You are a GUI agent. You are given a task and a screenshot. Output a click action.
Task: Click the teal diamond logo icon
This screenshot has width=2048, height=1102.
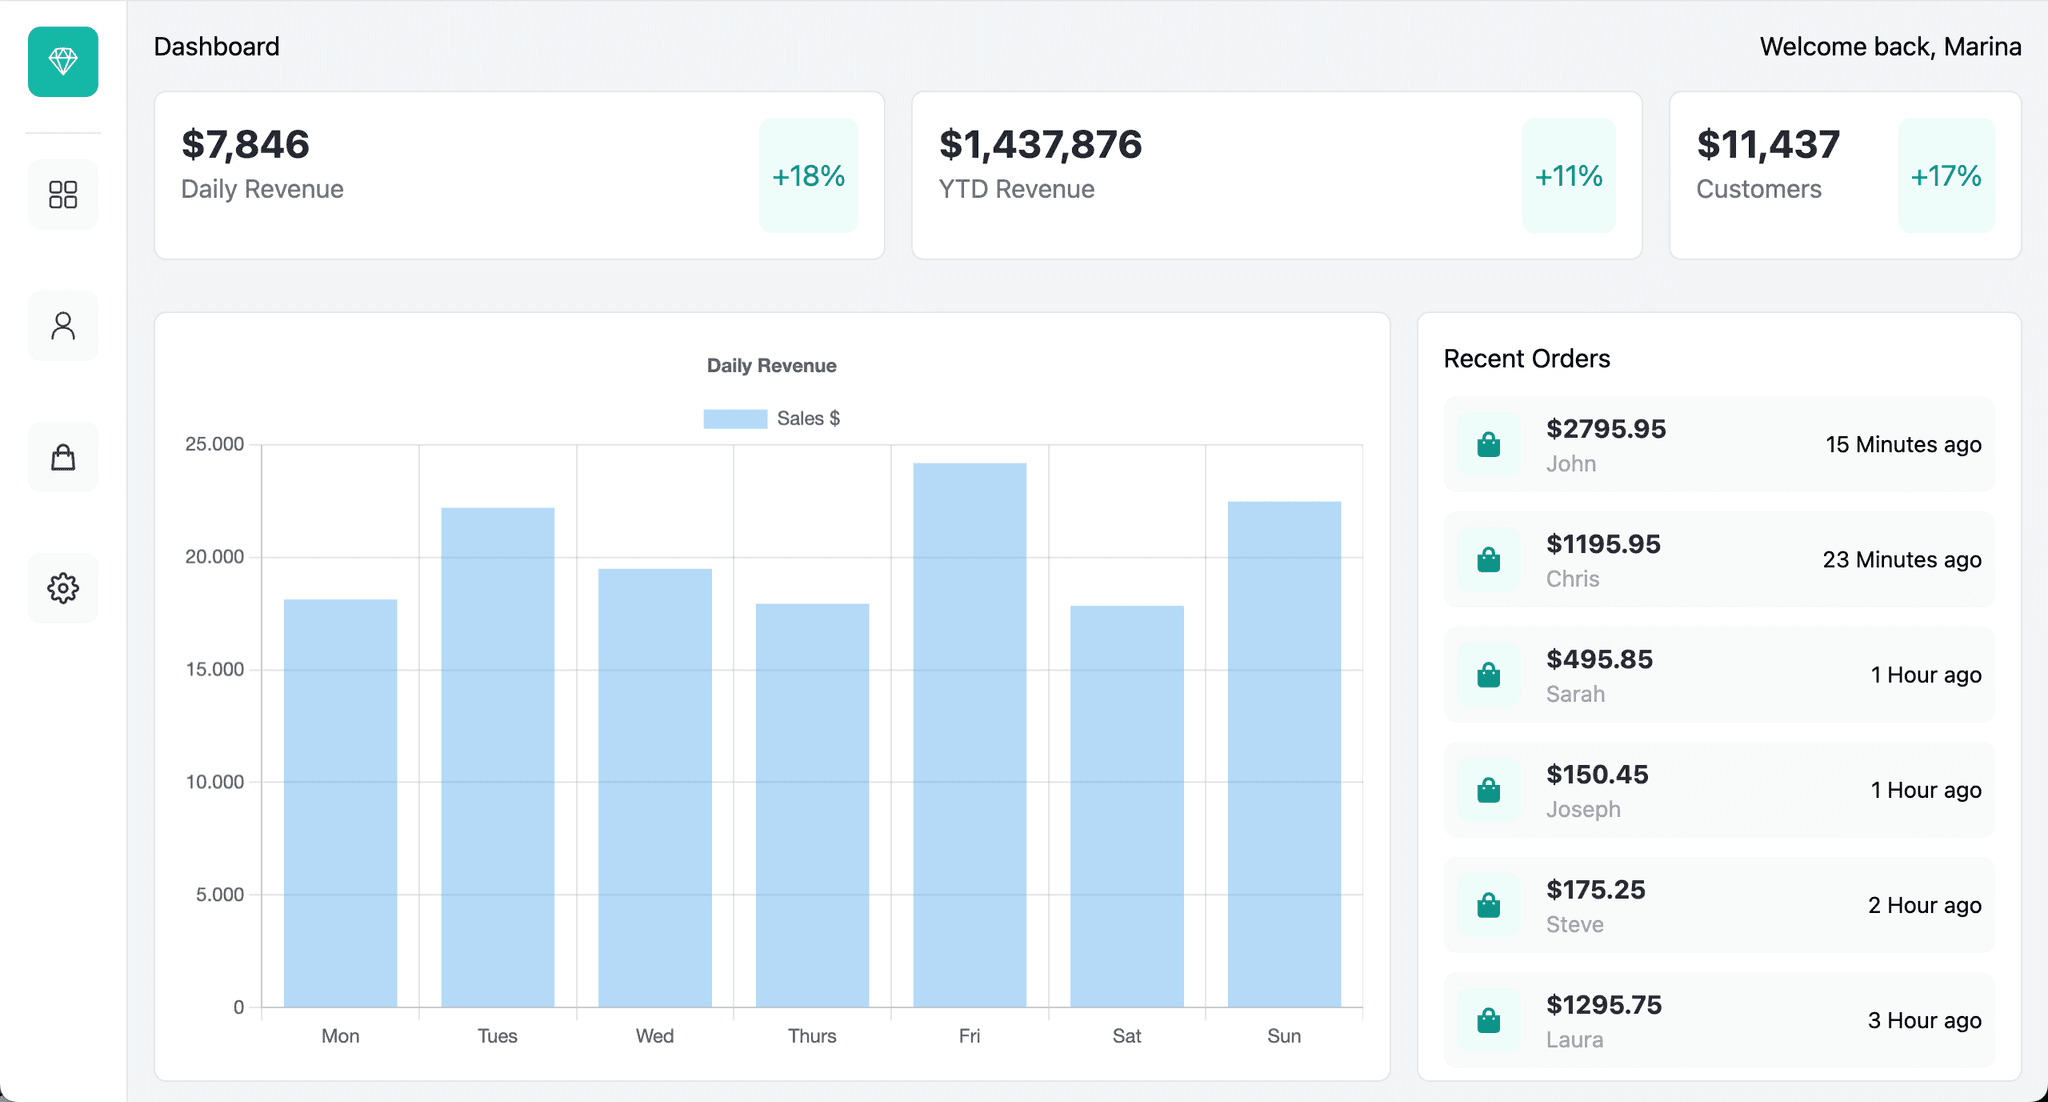click(63, 62)
